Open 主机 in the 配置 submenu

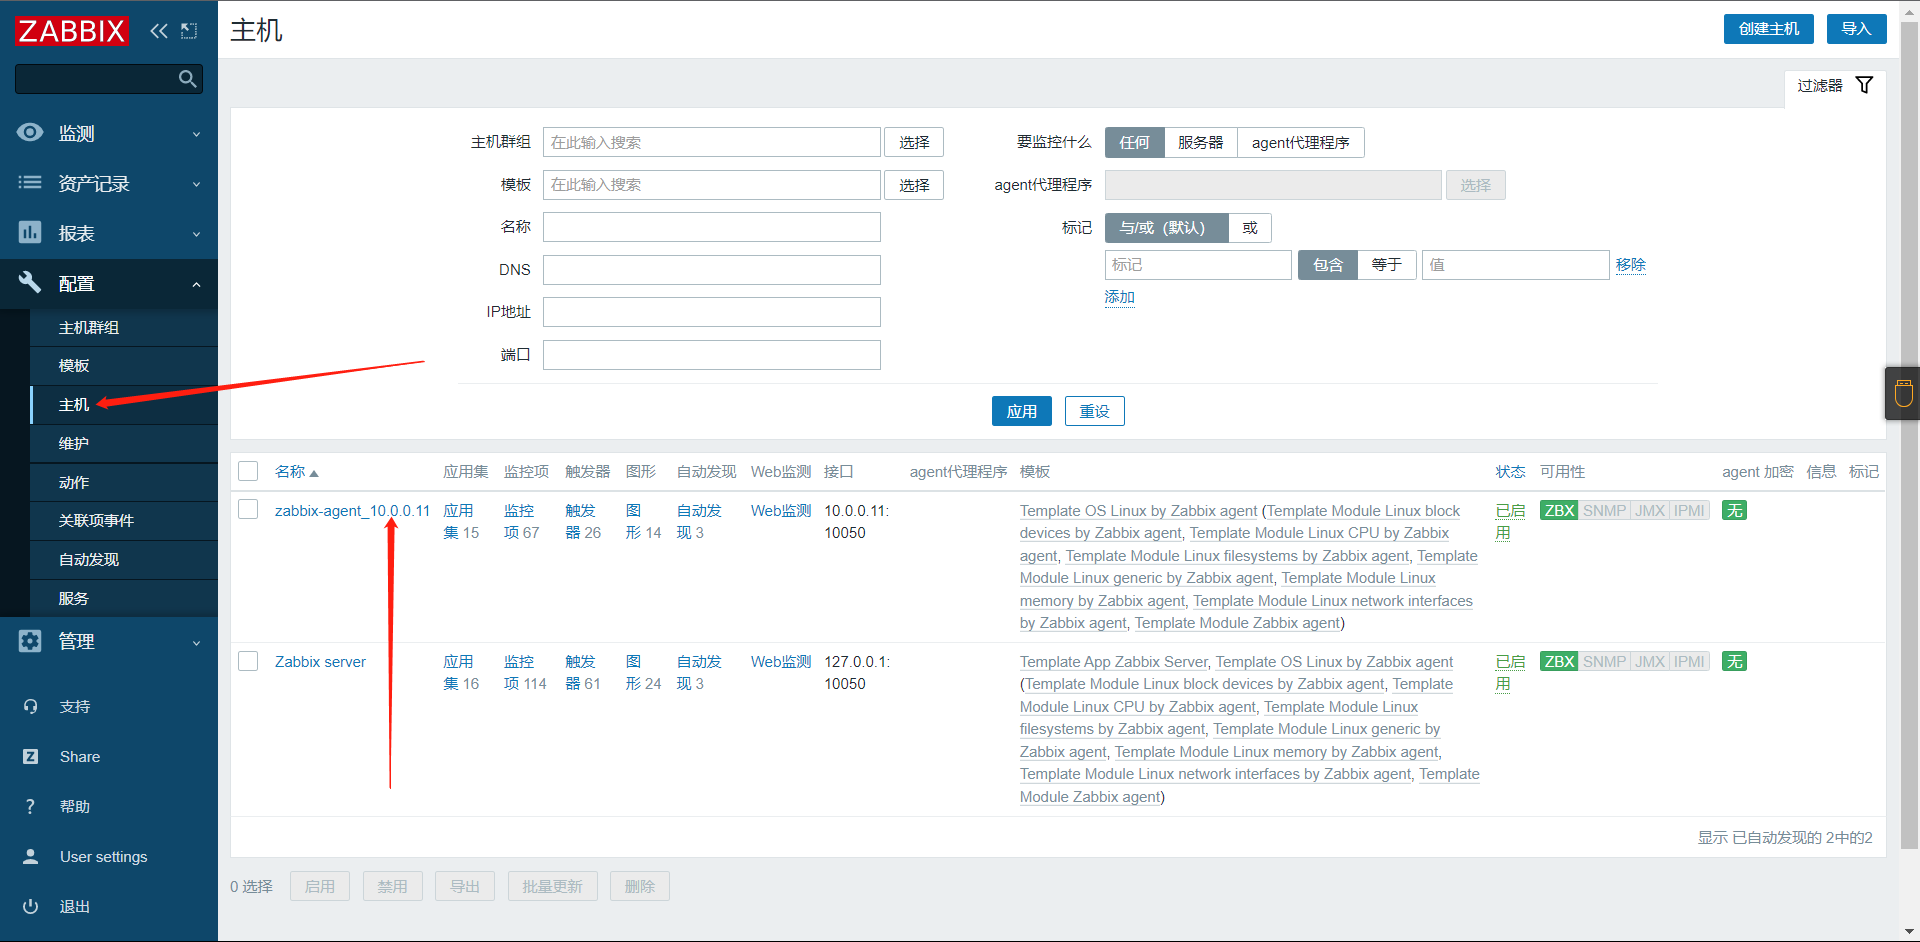point(124,405)
